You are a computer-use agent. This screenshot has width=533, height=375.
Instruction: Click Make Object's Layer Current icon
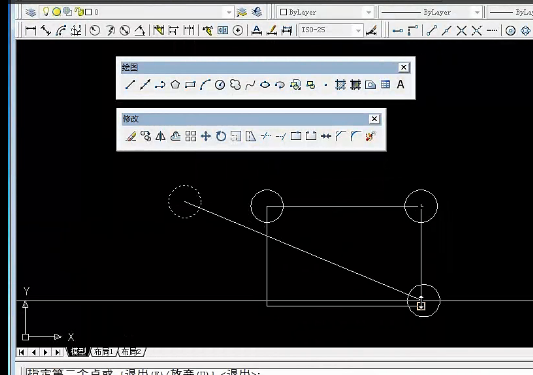[x=242, y=12]
